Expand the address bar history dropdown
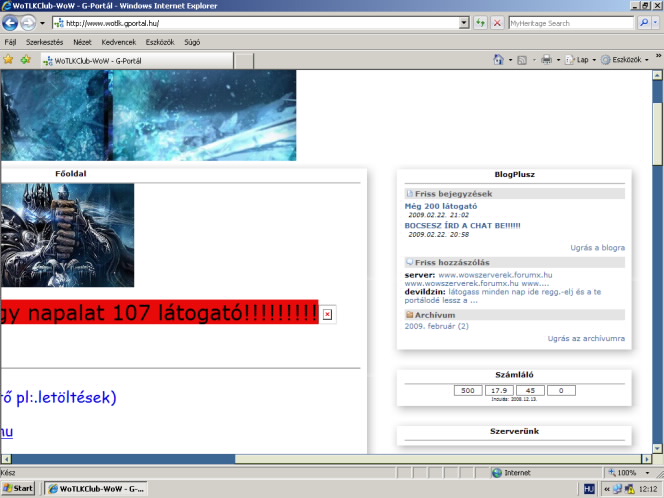Image resolution: width=664 pixels, height=498 pixels. (464, 23)
